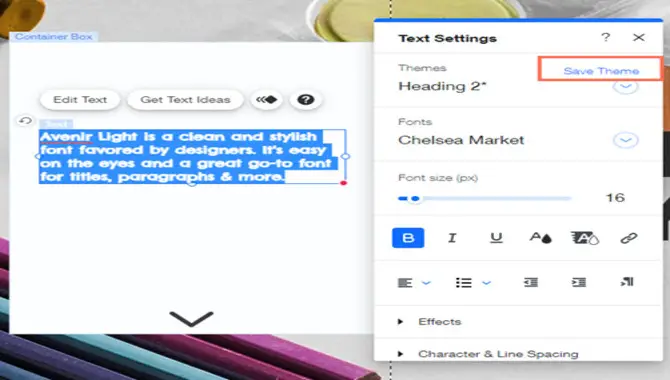Open the text highlight color icon
Image resolution: width=670 pixels, height=380 pixels.
tap(585, 238)
